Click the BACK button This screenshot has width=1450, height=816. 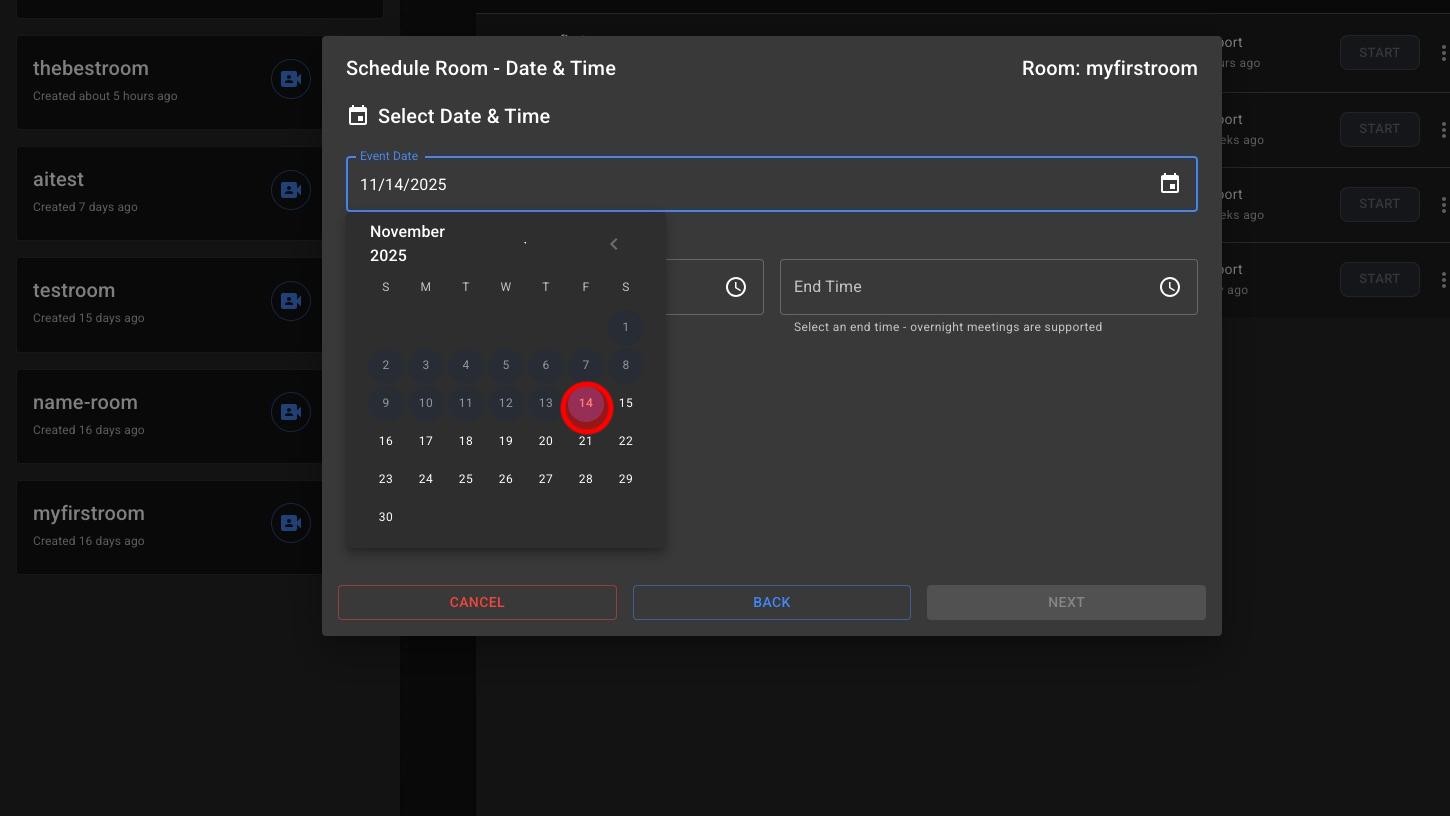(x=771, y=602)
